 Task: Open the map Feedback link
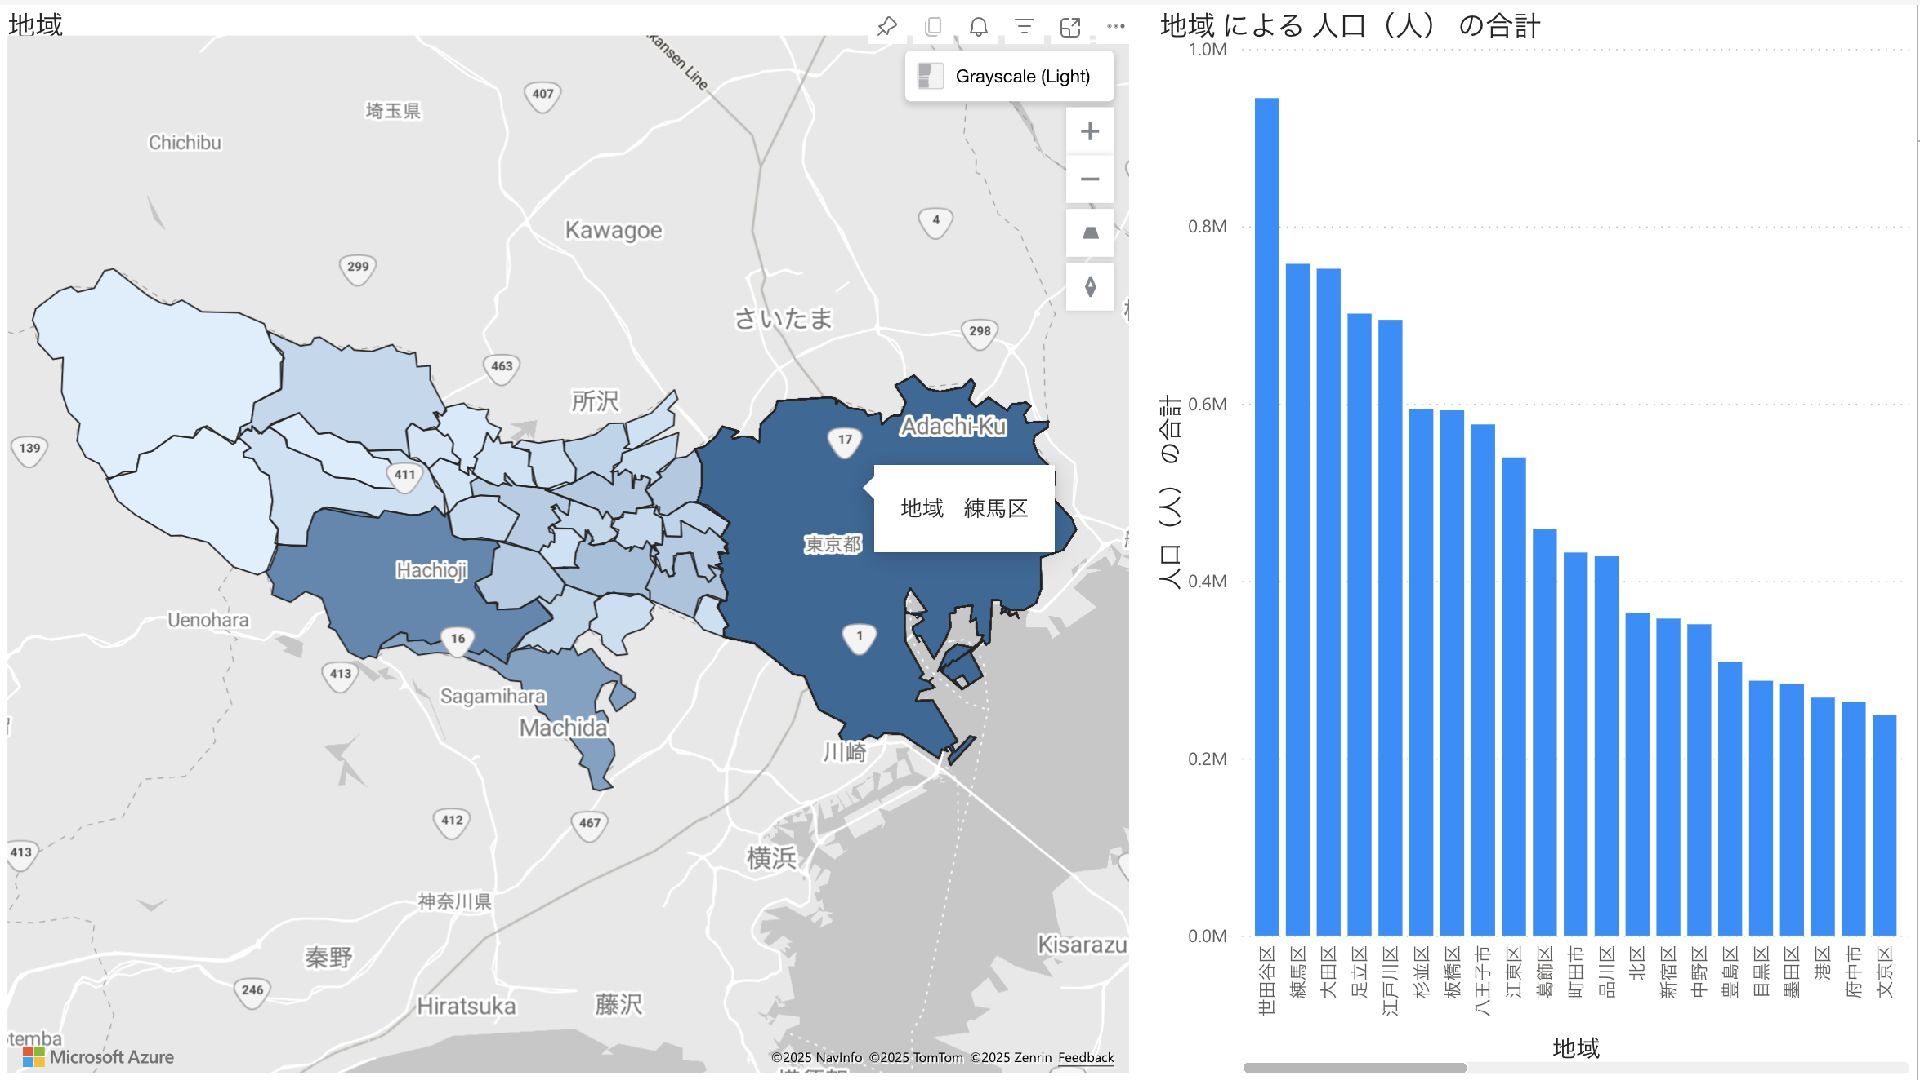point(1085,1057)
